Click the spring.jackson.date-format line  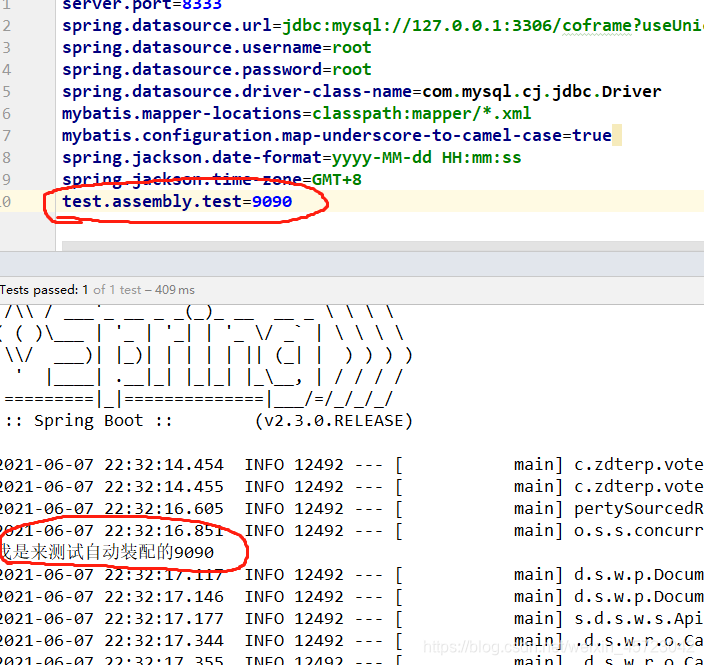[292, 158]
